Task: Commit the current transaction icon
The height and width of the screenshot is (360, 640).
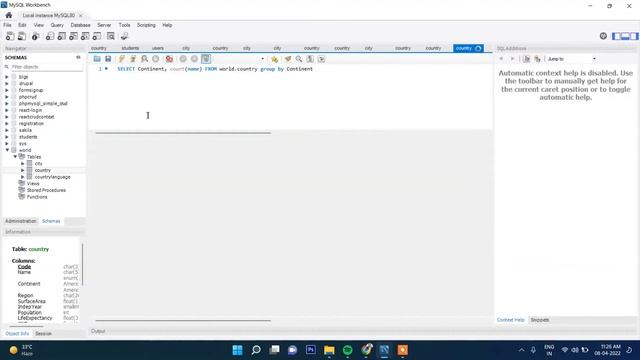Action: [x=183, y=59]
